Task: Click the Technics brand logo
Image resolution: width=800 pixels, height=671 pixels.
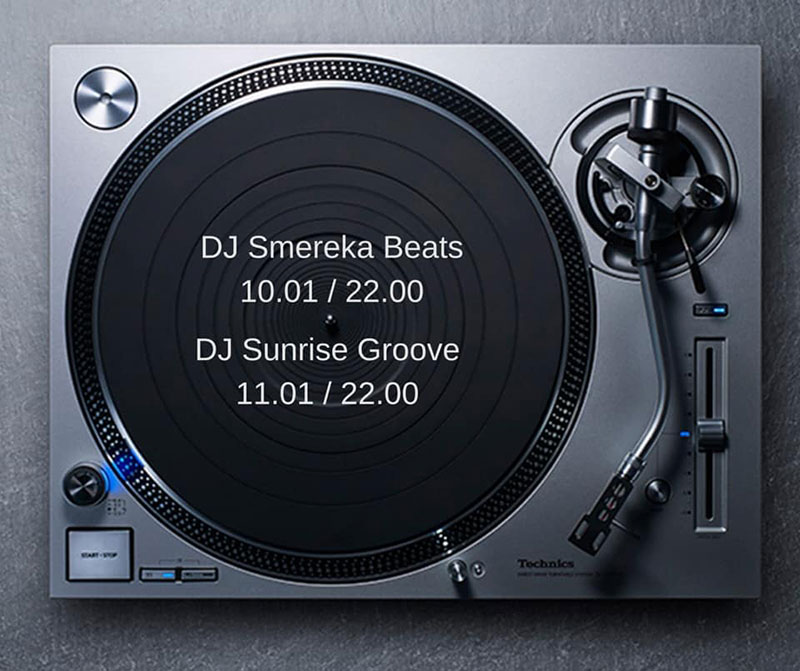Action: [x=544, y=565]
